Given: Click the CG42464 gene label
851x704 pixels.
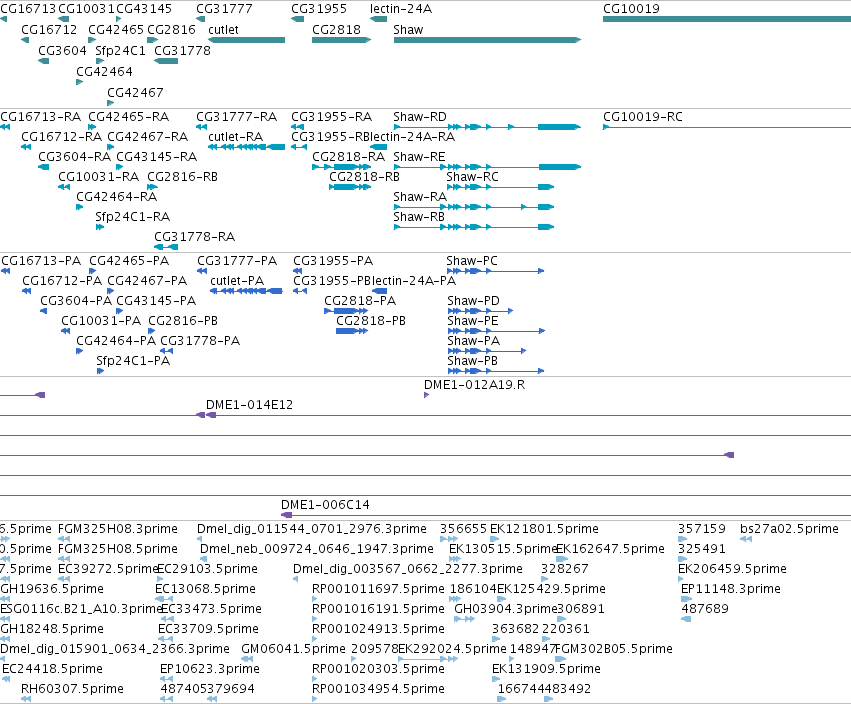Looking at the screenshot, I should click(104, 72).
